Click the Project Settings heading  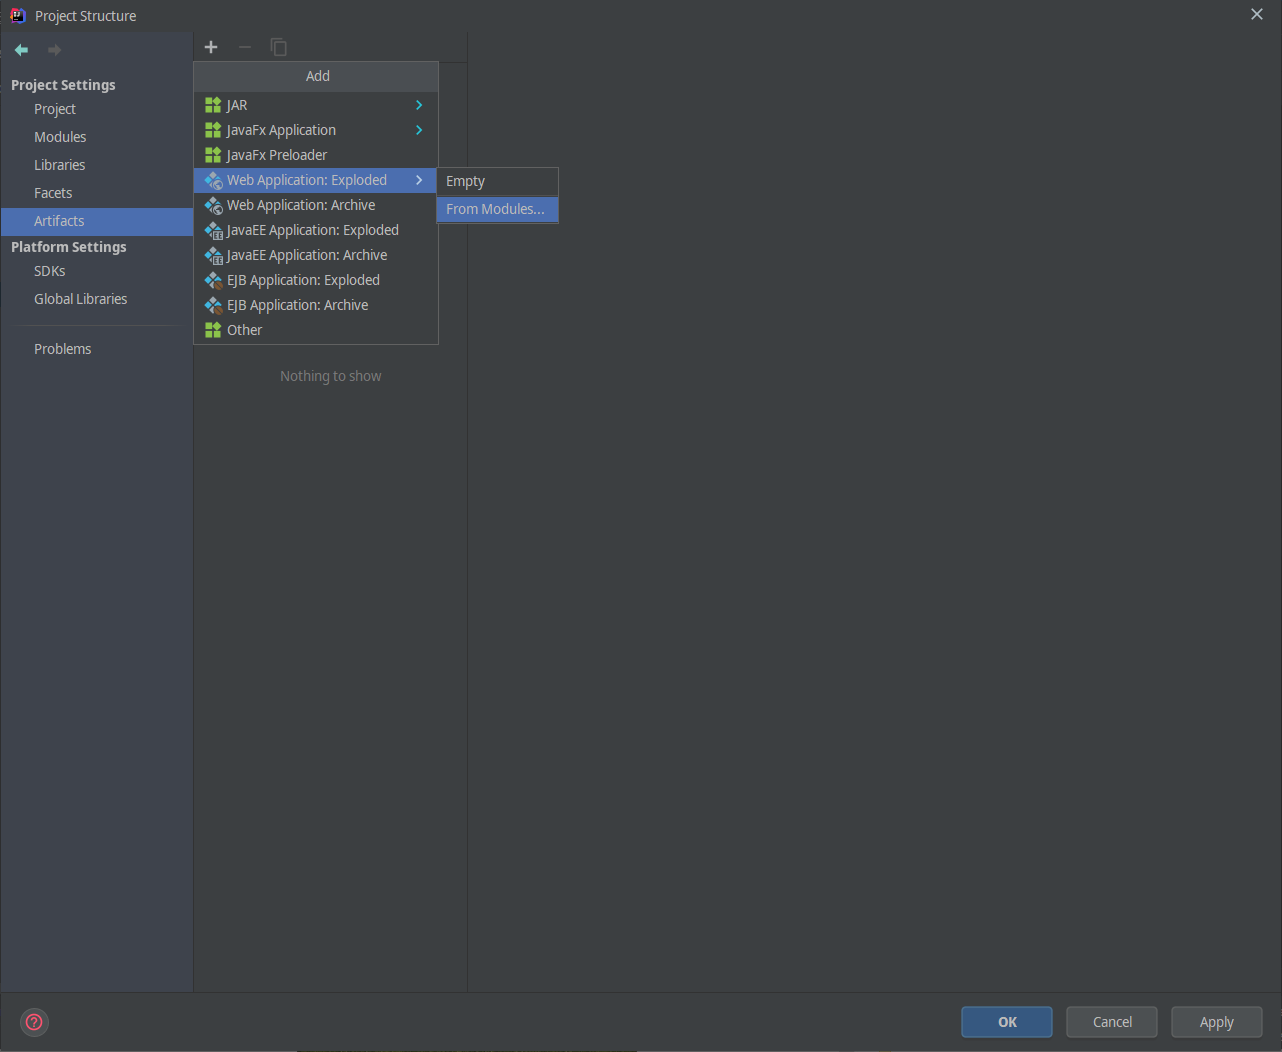tap(63, 85)
